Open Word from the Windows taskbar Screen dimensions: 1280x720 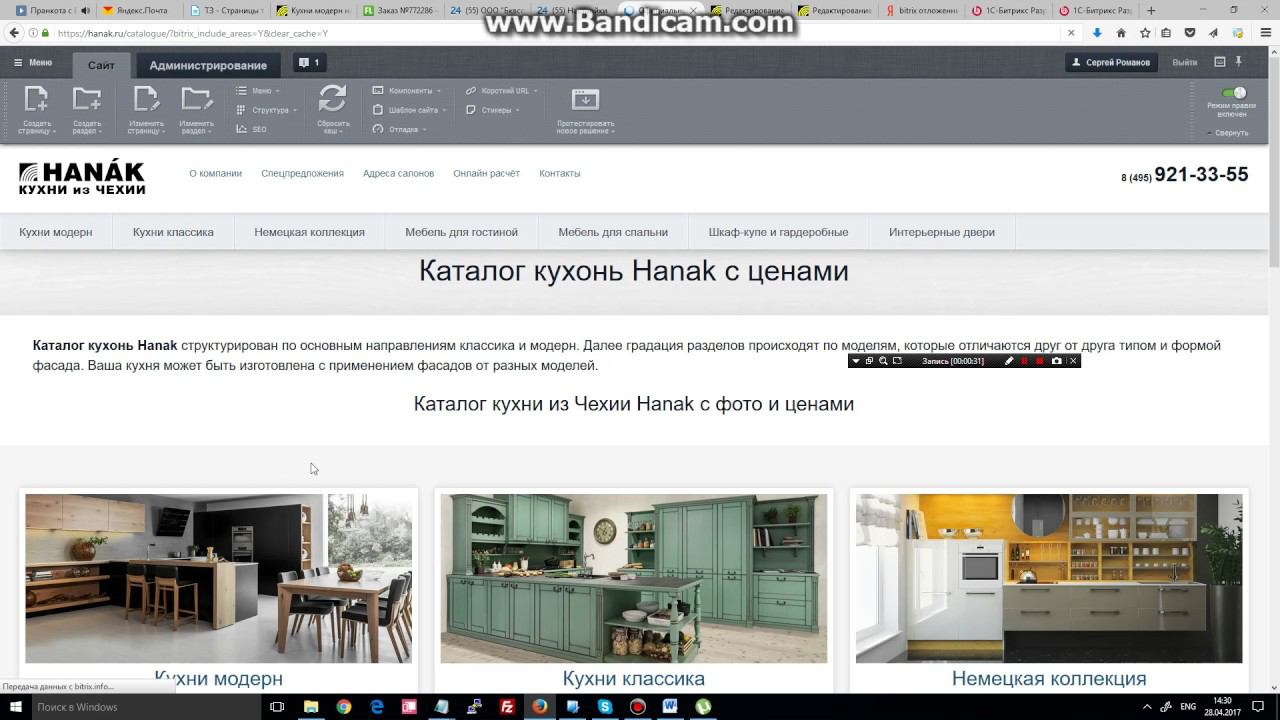click(670, 707)
